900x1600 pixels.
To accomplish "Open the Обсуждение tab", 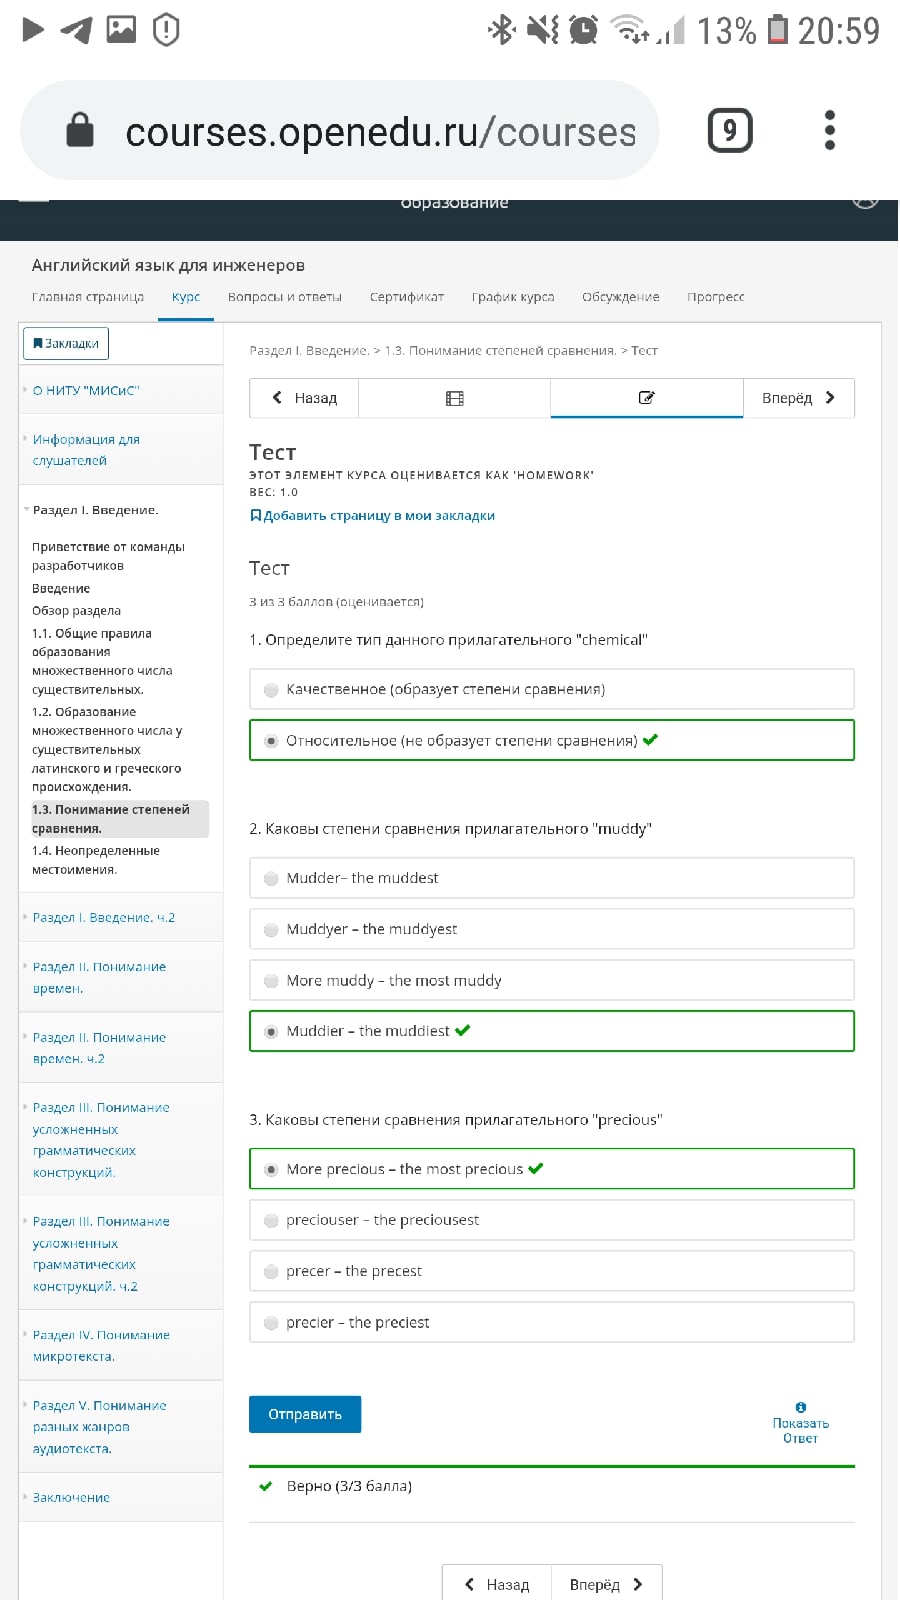I will click(620, 297).
